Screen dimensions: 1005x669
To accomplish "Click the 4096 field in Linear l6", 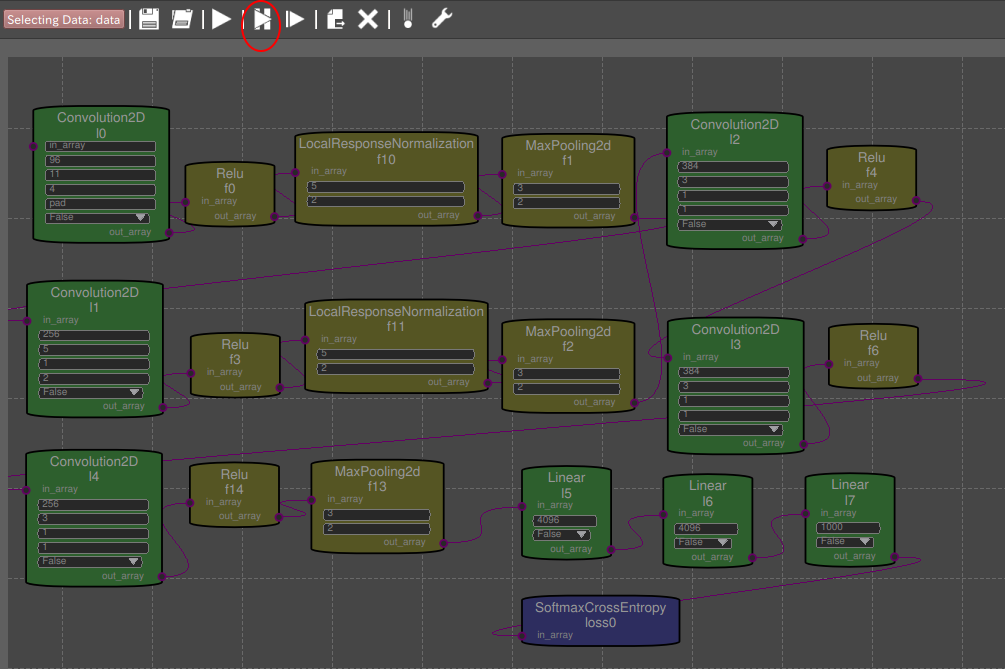I will 706,528.
